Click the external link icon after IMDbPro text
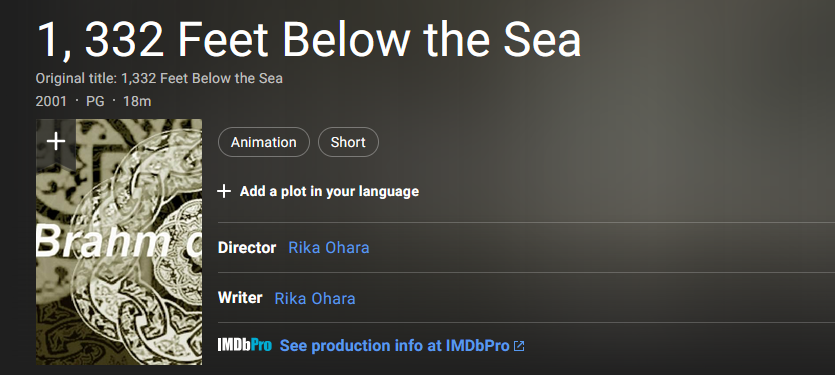Screen dimensions: 835x375 click(x=519, y=346)
